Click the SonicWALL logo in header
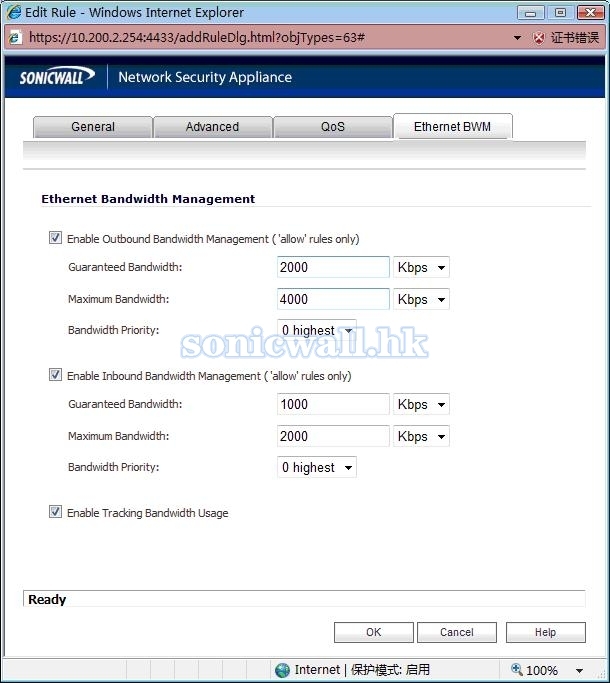The image size is (610, 683). tap(57, 77)
